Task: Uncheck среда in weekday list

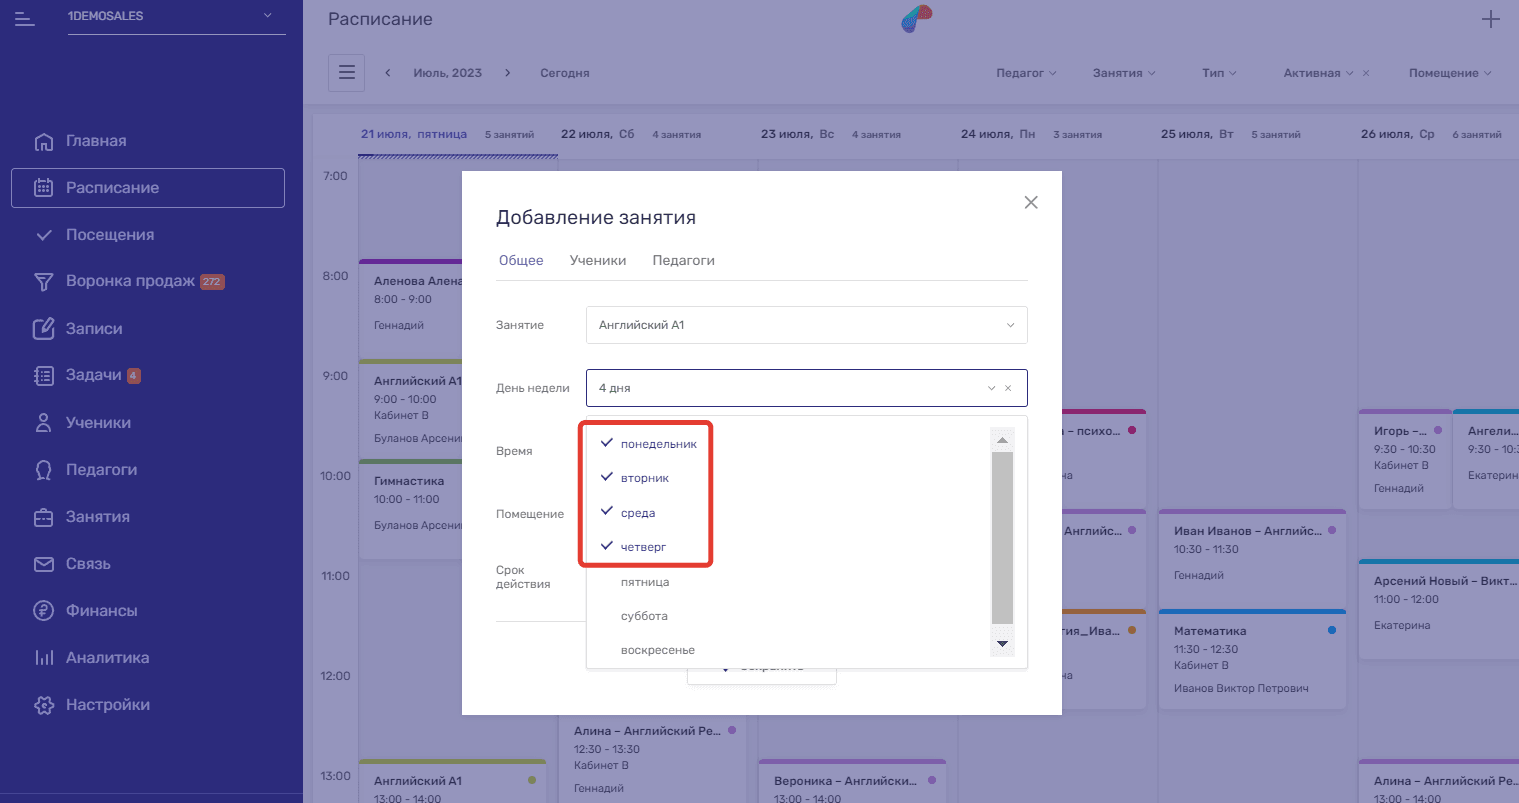Action: [637, 513]
